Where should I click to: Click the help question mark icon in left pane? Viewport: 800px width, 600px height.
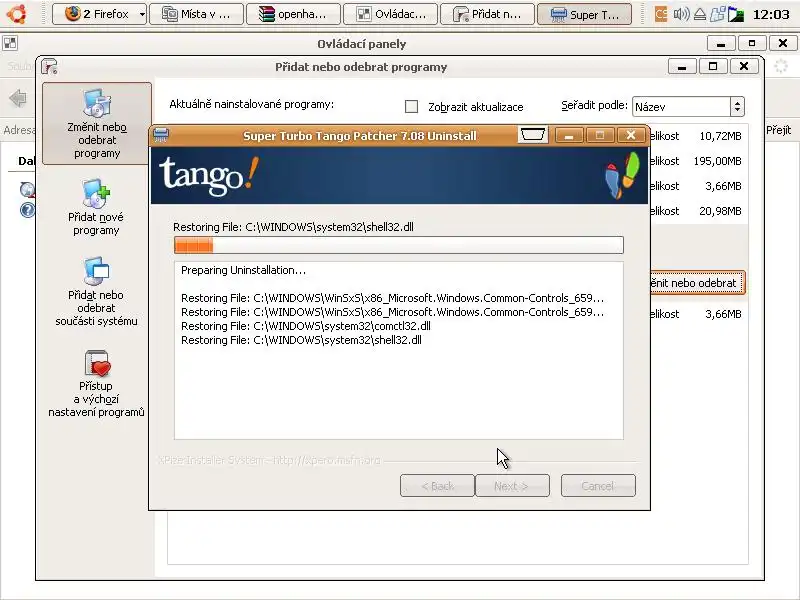(27, 210)
